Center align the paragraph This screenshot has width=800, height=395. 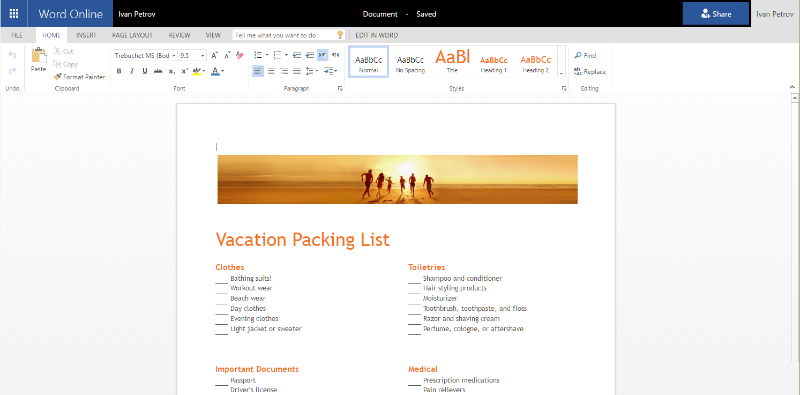[271, 71]
